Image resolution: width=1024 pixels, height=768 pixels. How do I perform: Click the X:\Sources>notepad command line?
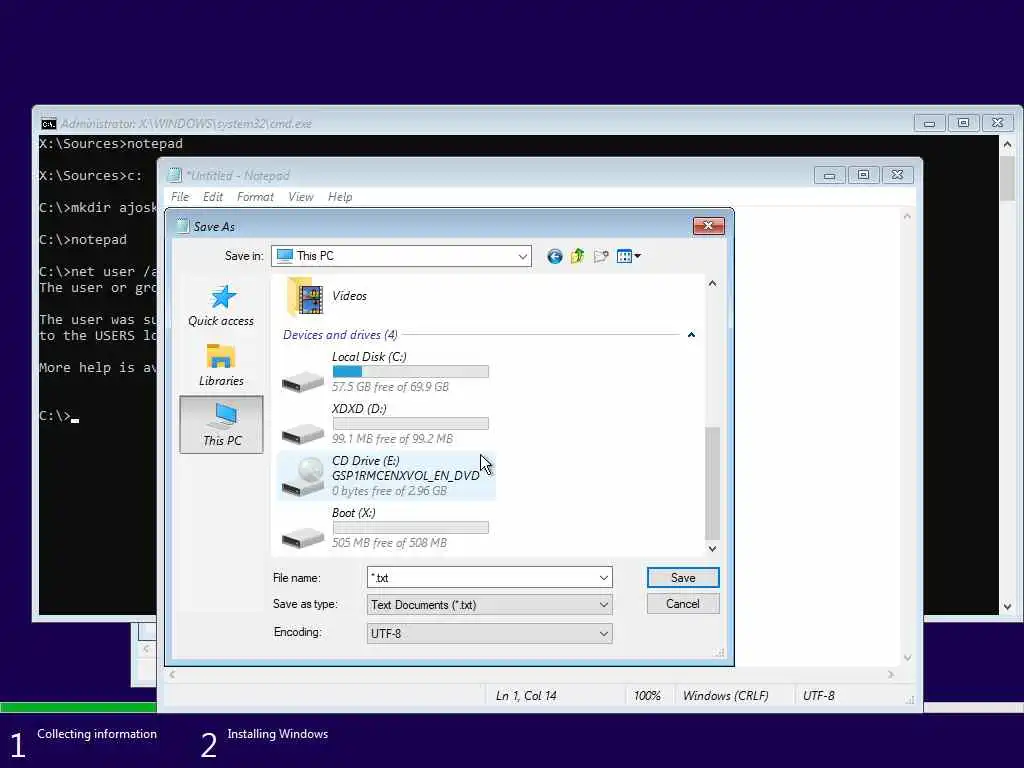(111, 144)
